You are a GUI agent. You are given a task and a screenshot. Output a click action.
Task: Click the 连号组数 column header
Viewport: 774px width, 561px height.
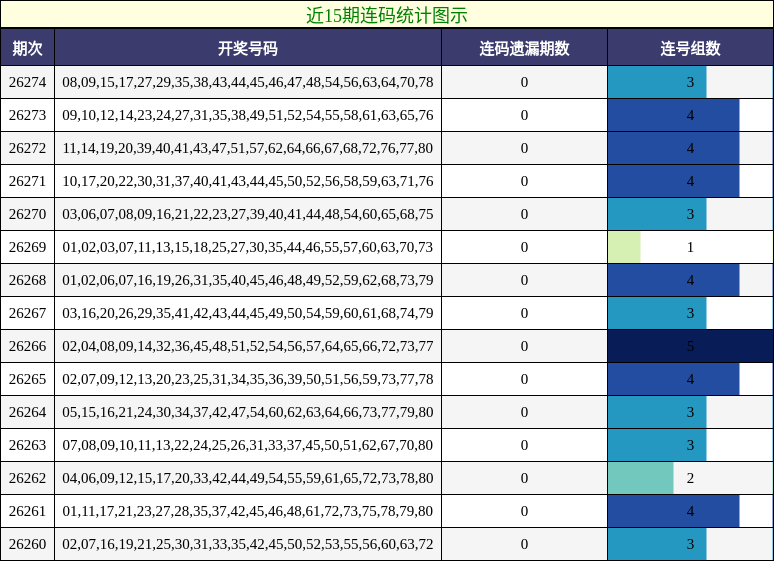[690, 48]
